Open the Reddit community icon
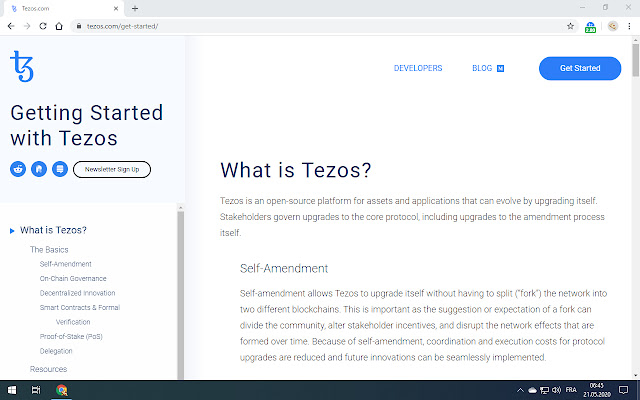Image resolution: width=640 pixels, height=400 pixels. [x=18, y=169]
